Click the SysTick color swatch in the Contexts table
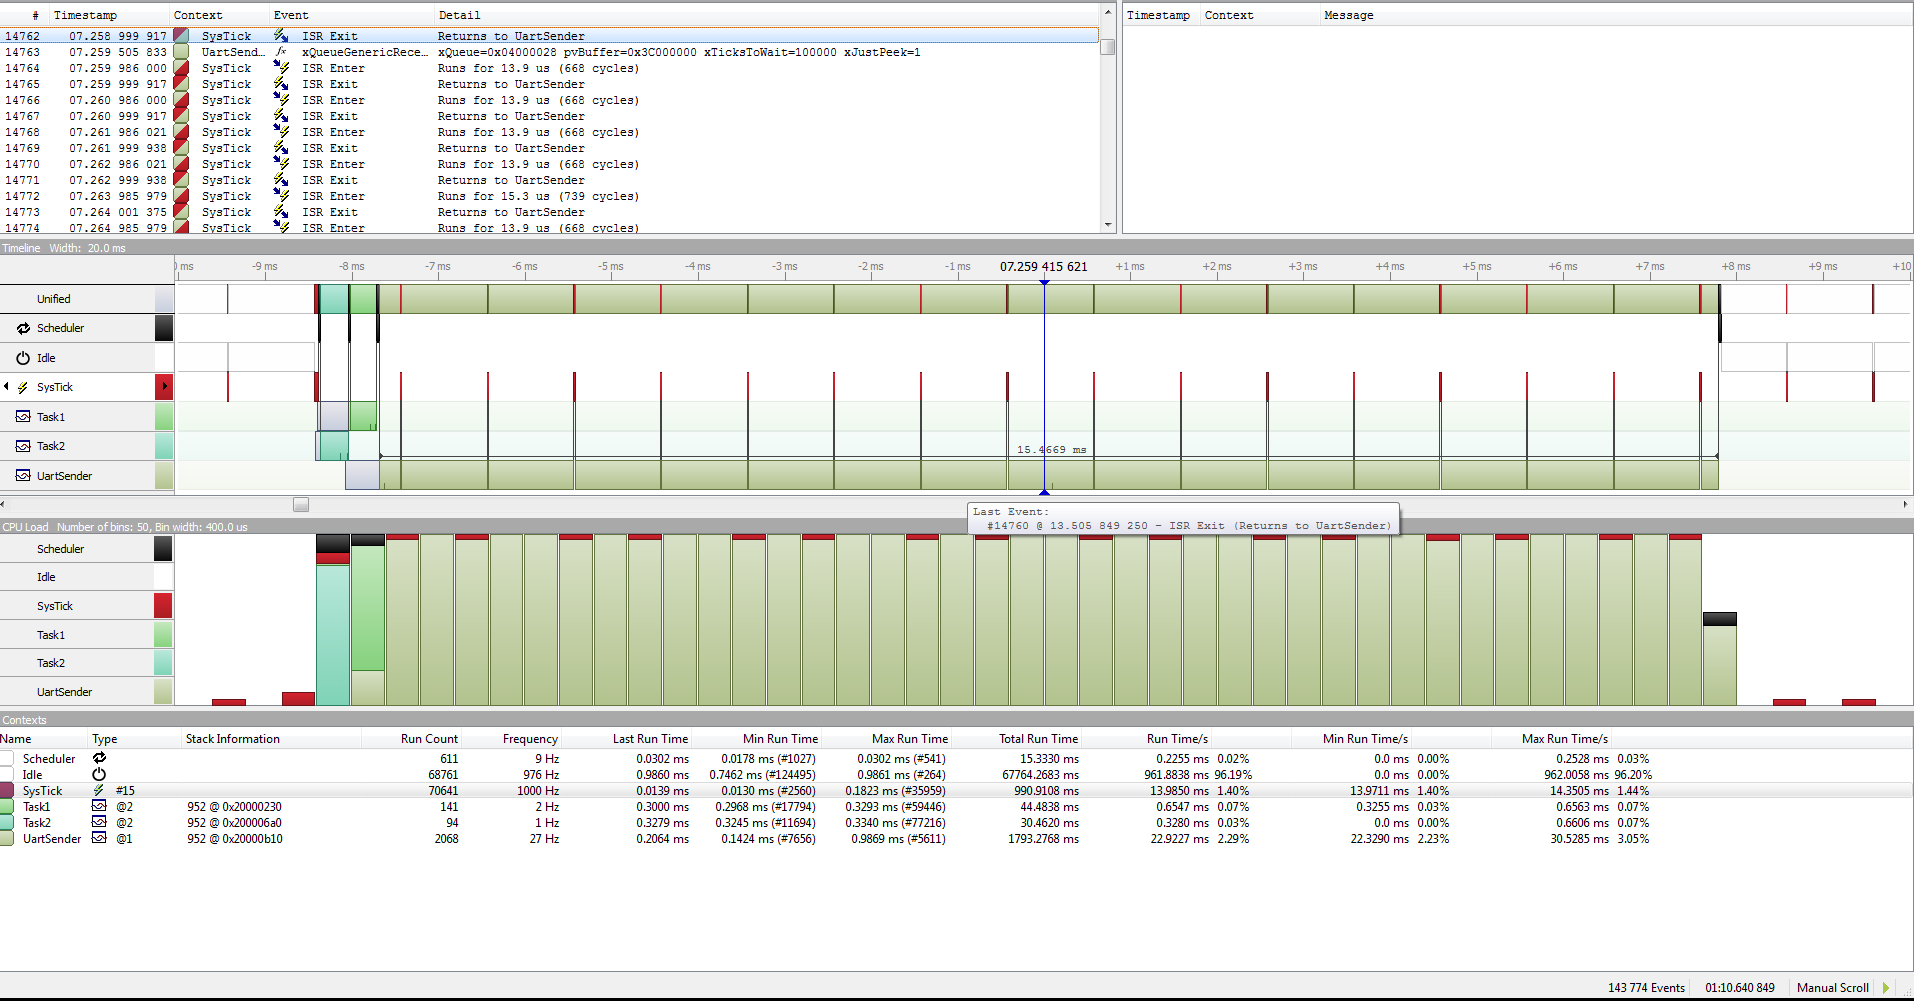1917x1001 pixels. [x=7, y=791]
